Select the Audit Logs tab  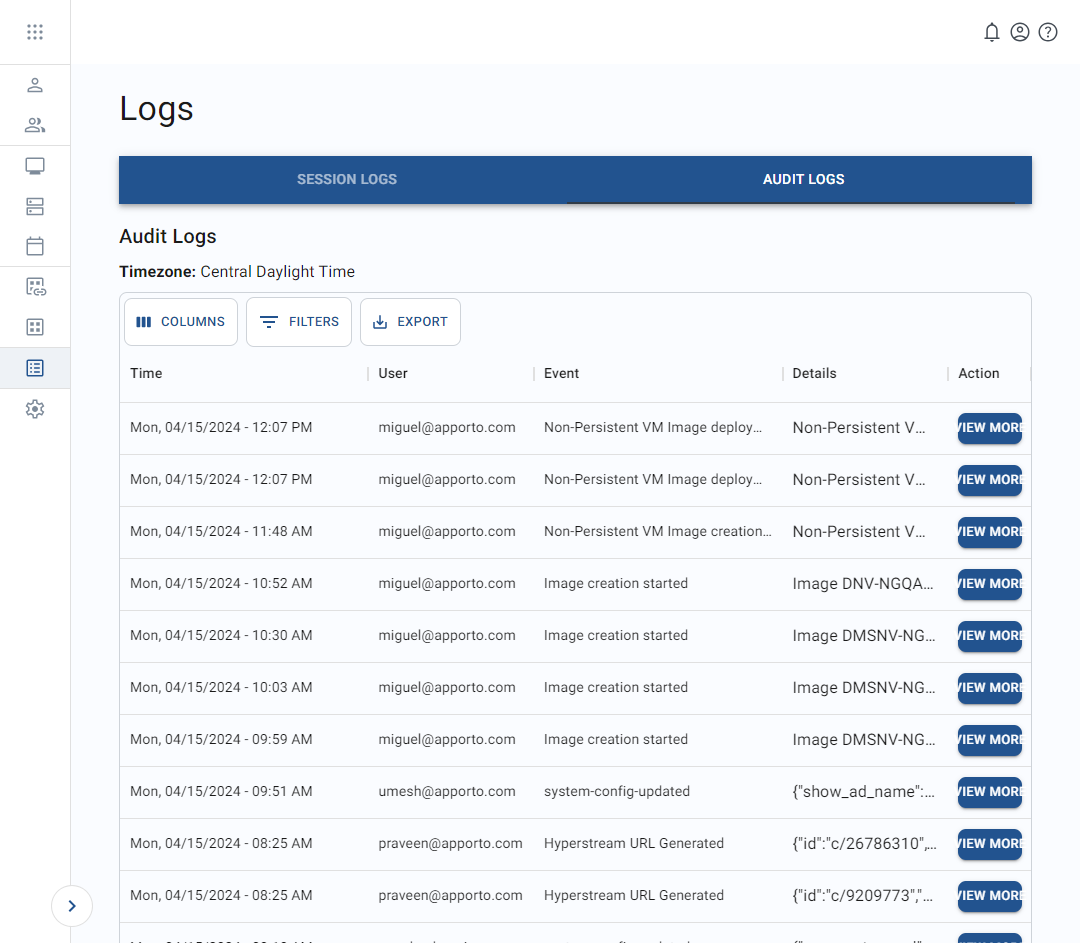point(803,180)
